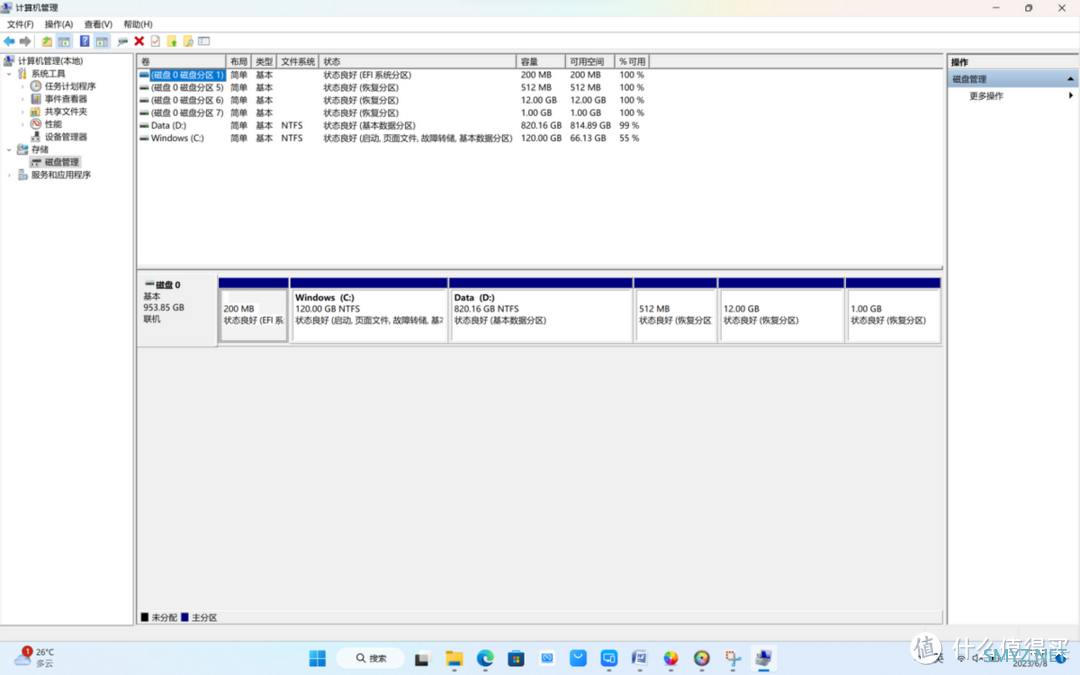Launch Microsoft Edge from the taskbar
The width and height of the screenshot is (1080, 675).
pyautogui.click(x=485, y=658)
